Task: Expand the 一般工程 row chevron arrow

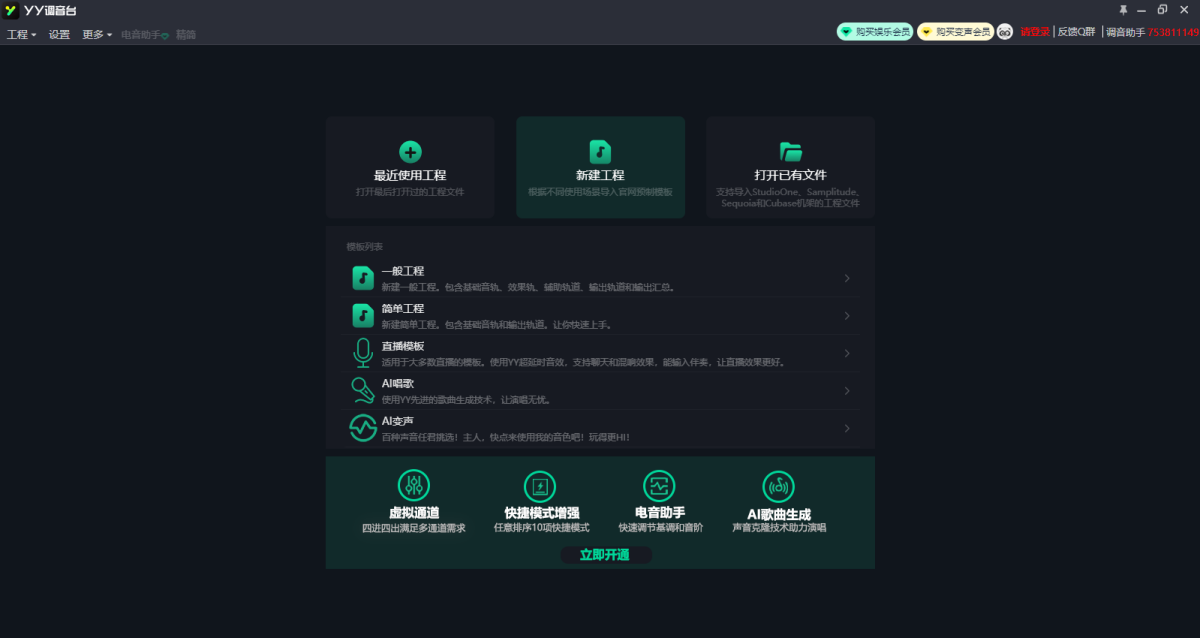Action: pos(847,278)
